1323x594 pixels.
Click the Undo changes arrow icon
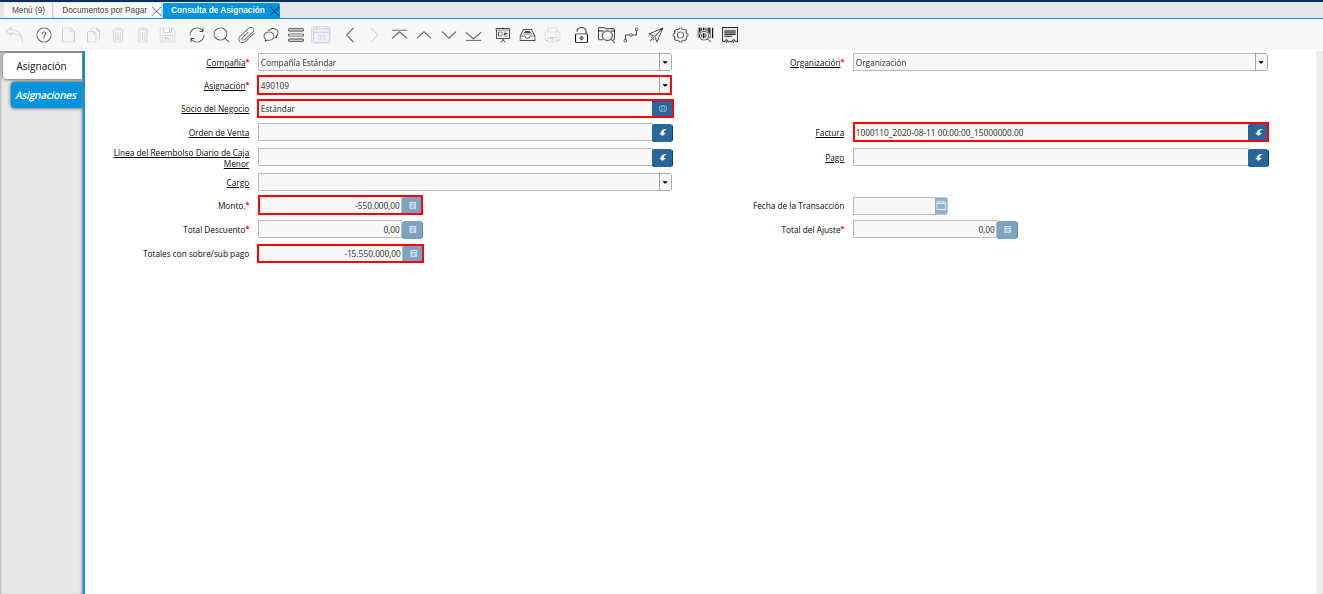point(15,35)
